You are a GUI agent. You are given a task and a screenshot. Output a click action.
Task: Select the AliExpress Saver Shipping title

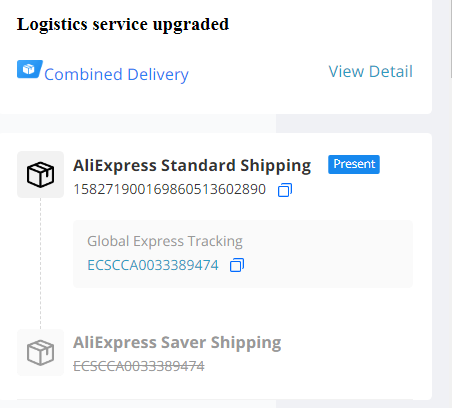(x=177, y=343)
